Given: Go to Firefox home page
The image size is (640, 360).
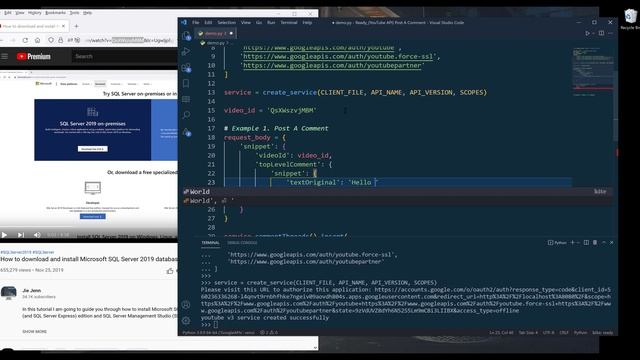Looking at the screenshot, I should point(38,40).
